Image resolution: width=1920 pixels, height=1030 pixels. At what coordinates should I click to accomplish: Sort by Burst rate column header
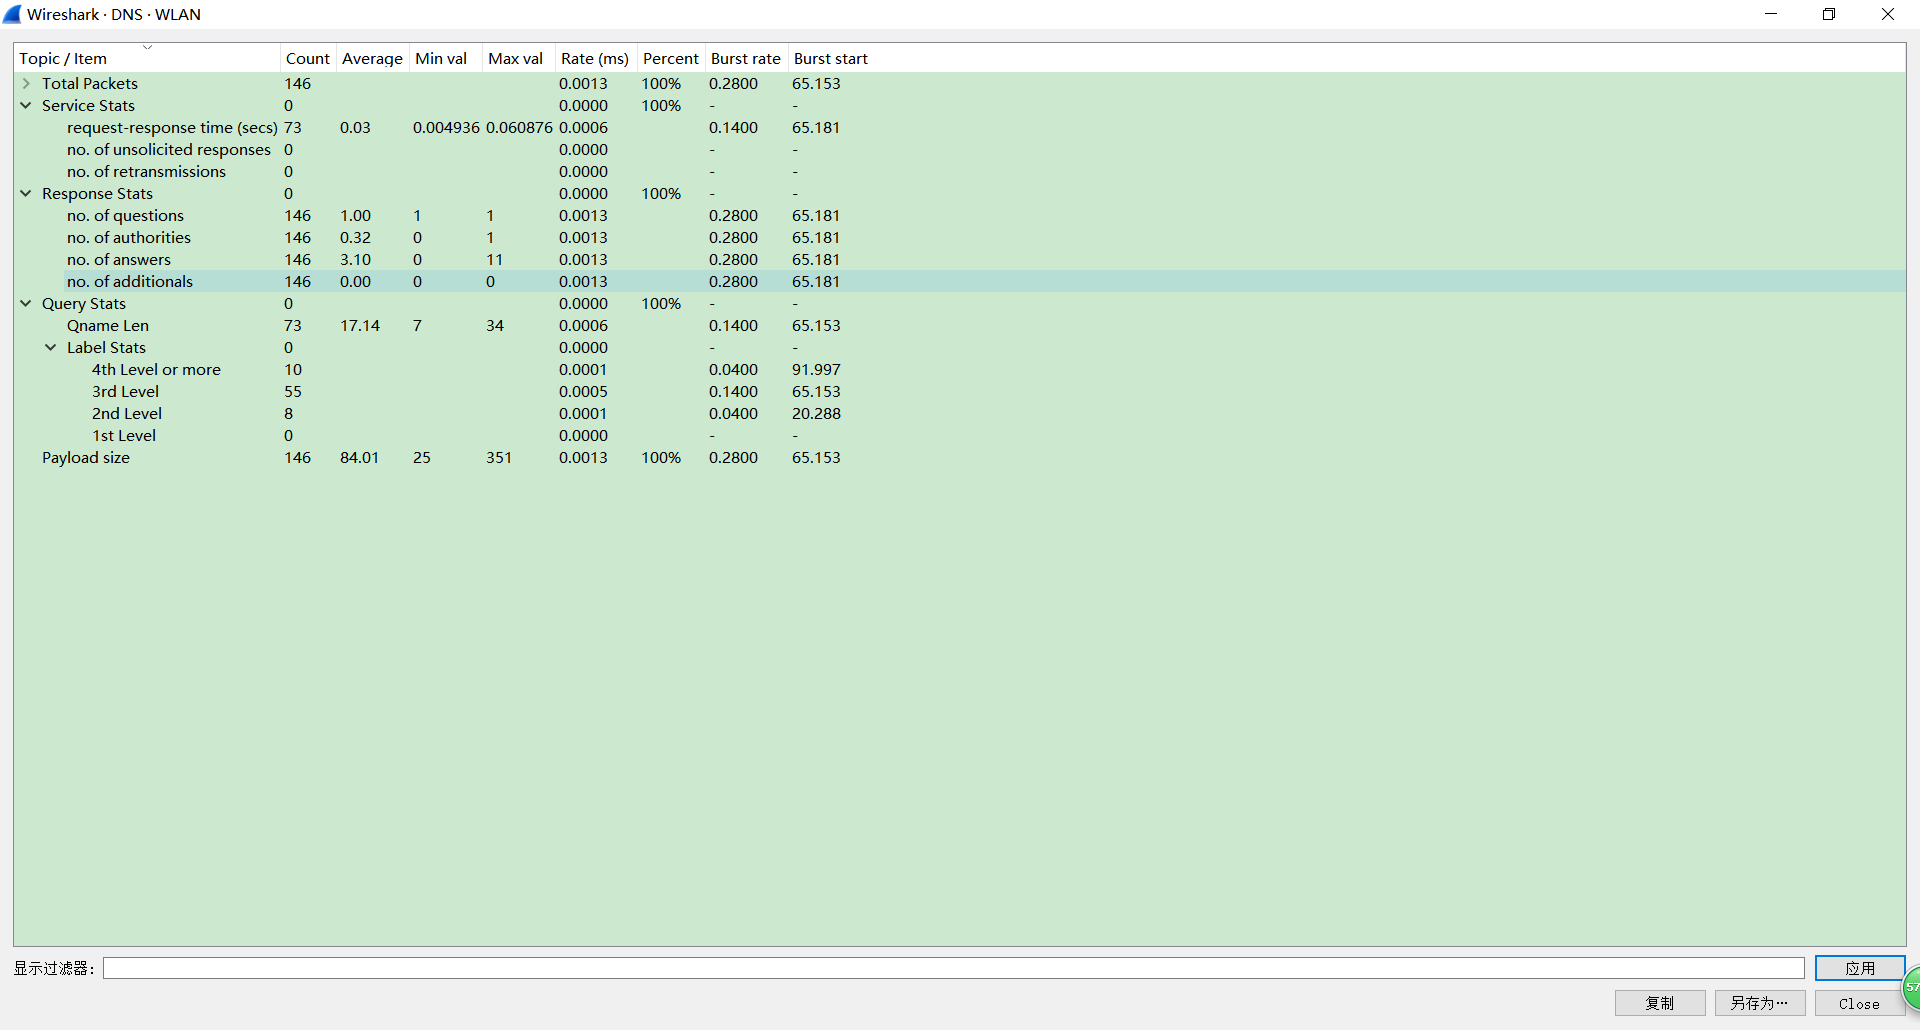pos(746,59)
